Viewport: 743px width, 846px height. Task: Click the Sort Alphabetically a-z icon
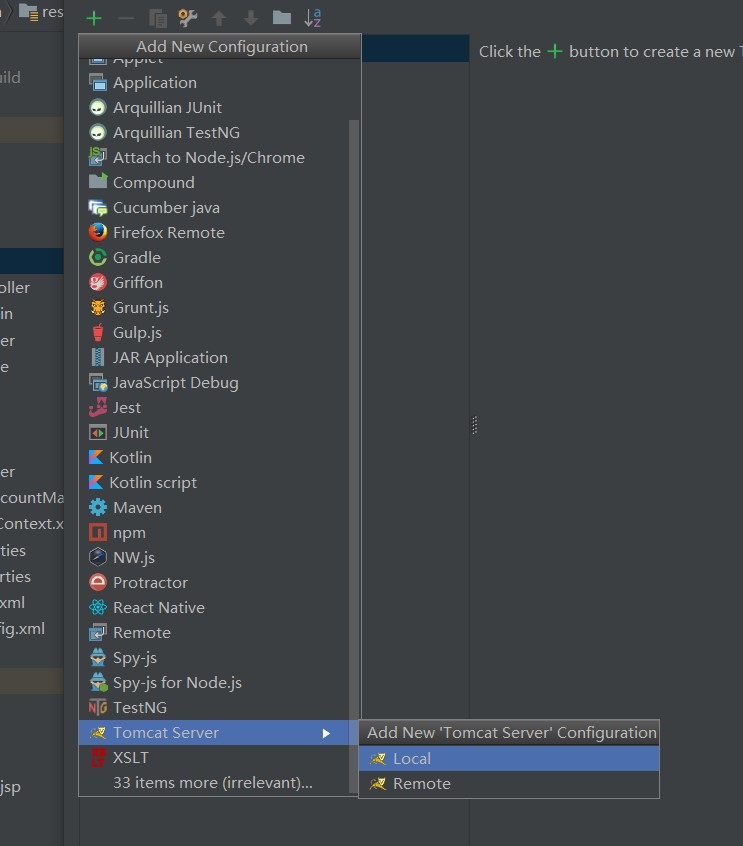[x=312, y=18]
